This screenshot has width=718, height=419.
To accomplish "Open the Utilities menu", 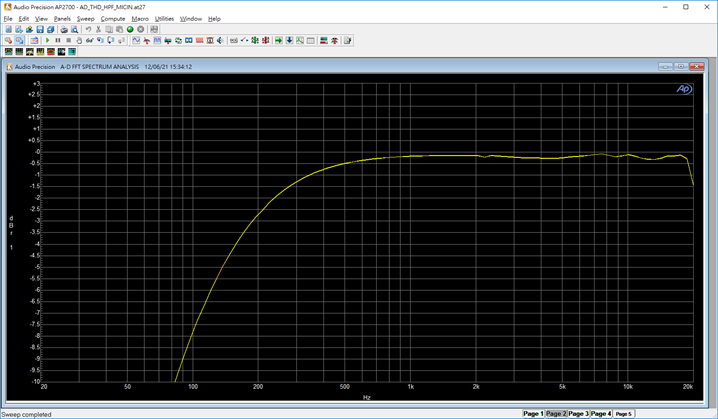I will (x=164, y=19).
